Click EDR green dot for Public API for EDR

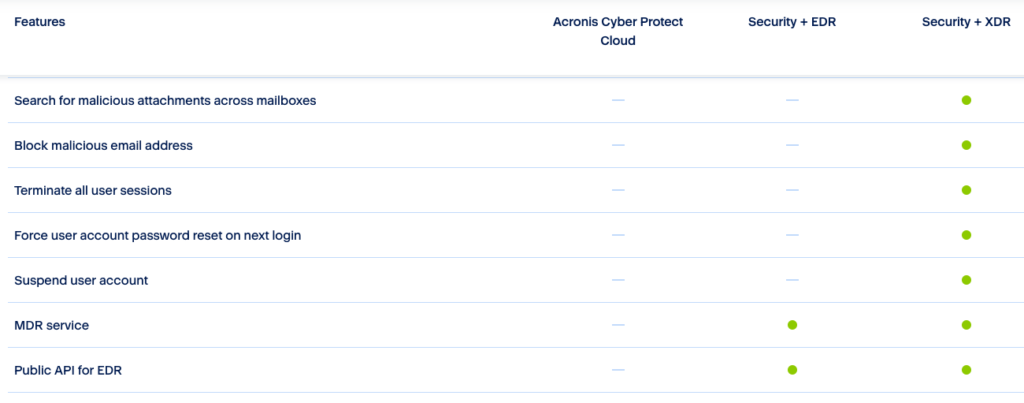[x=792, y=370]
